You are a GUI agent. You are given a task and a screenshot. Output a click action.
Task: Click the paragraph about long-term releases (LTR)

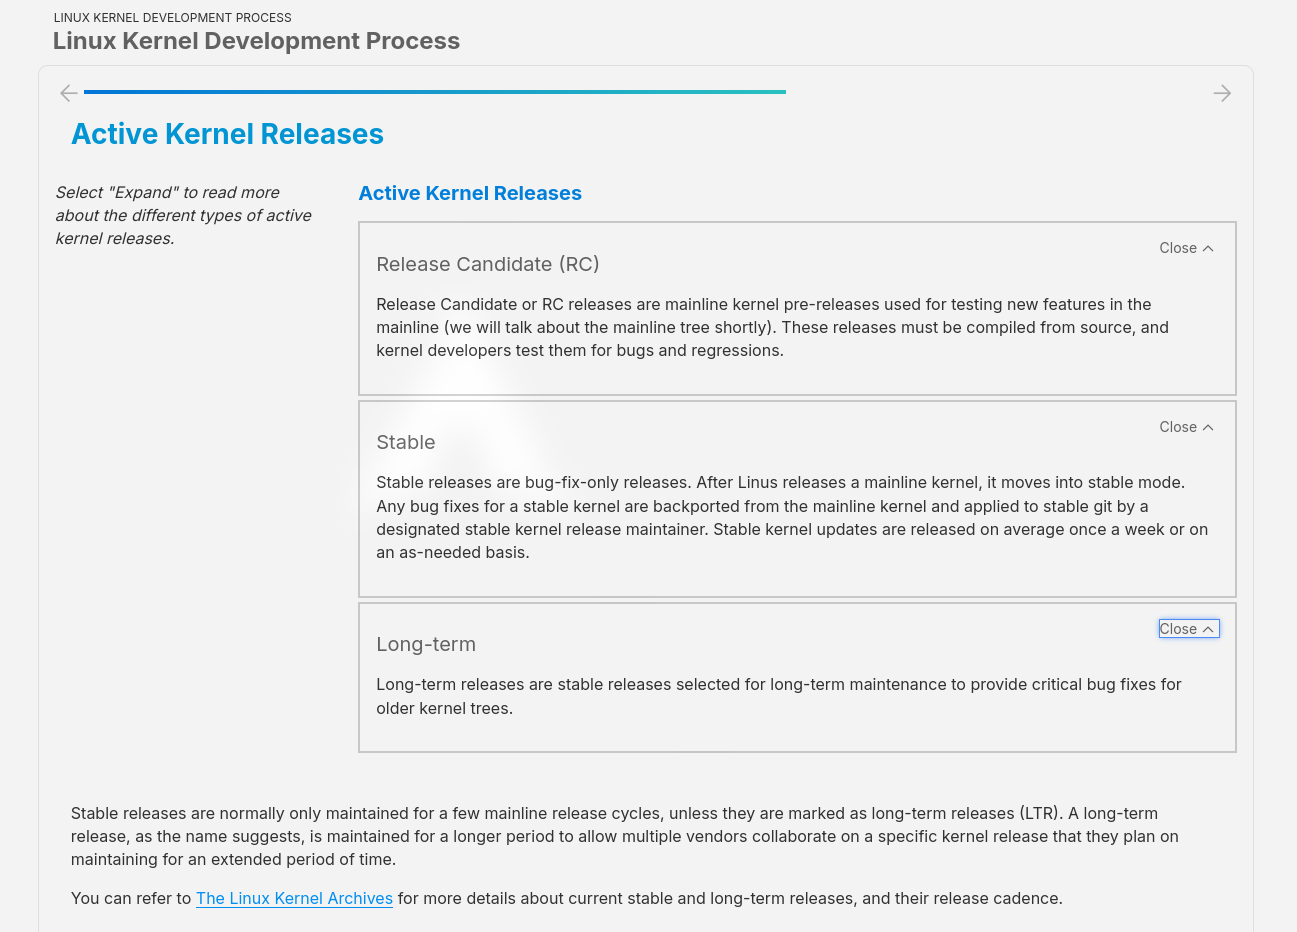[624, 836]
